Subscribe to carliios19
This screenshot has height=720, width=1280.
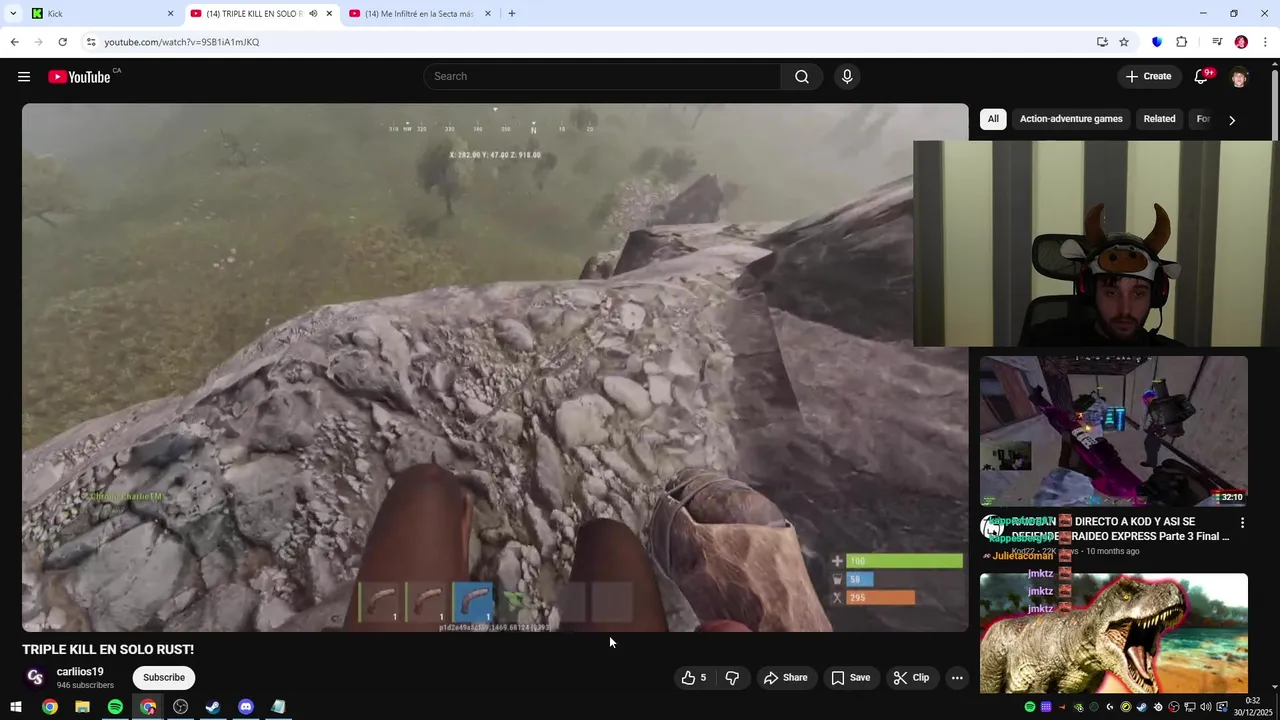tap(164, 678)
